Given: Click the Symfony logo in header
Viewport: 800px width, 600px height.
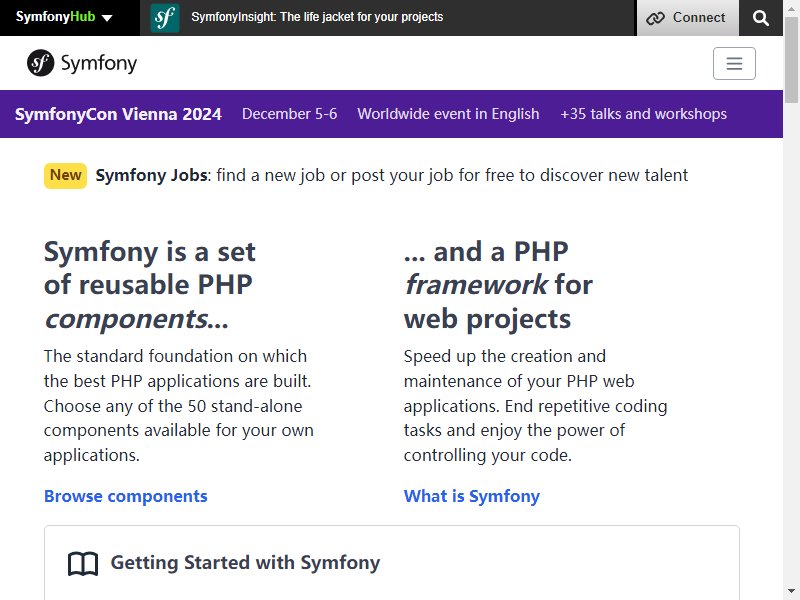Looking at the screenshot, I should [x=82, y=63].
